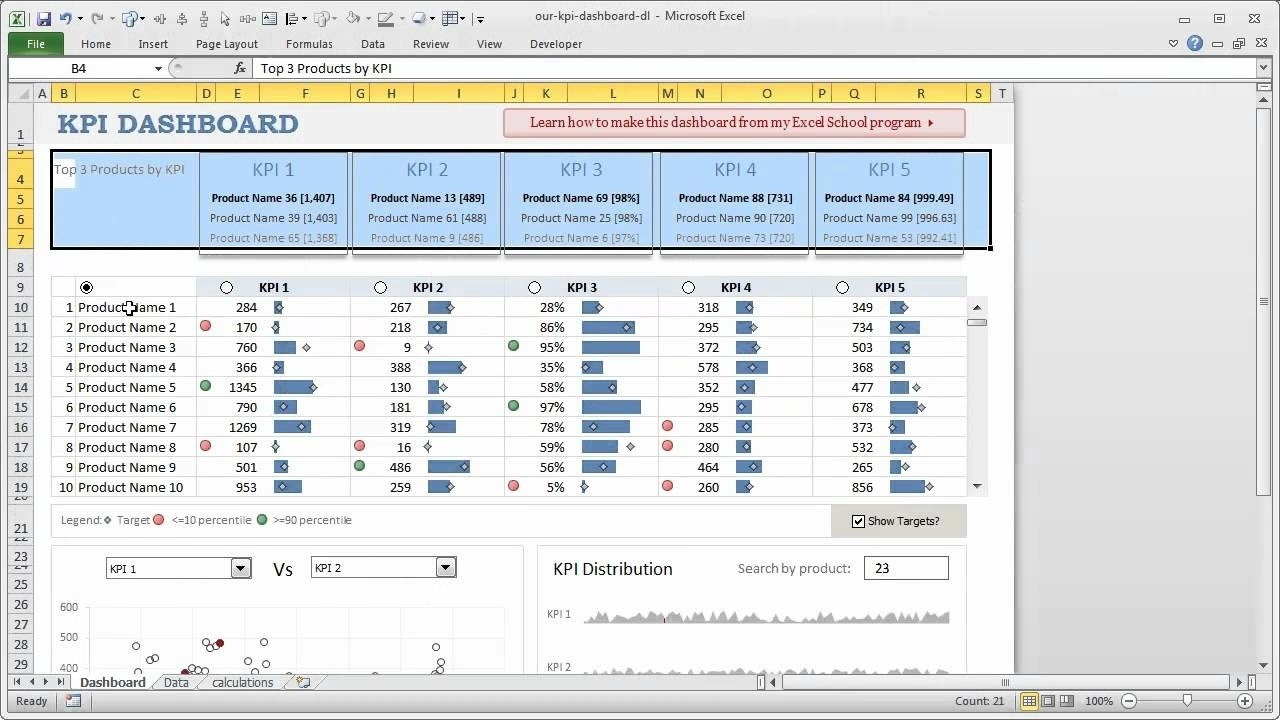The image size is (1280, 720).
Task: Click the Shape Fill paint bucket icon
Action: (353, 18)
